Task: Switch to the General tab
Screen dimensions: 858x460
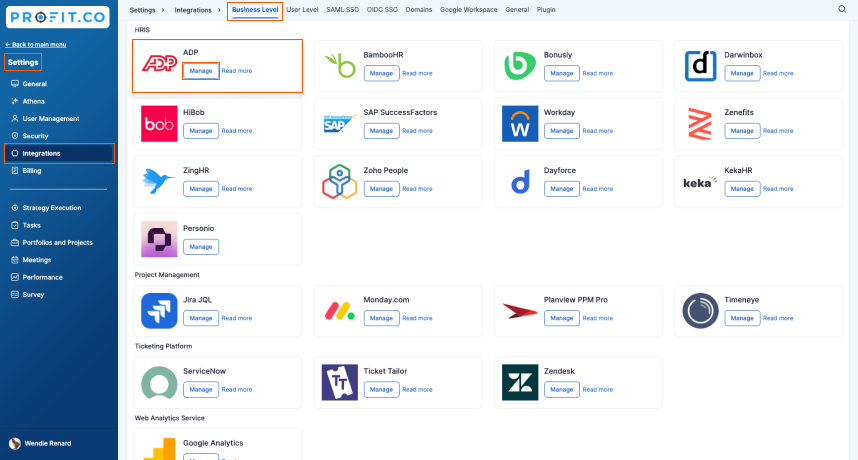Action: 517,10
